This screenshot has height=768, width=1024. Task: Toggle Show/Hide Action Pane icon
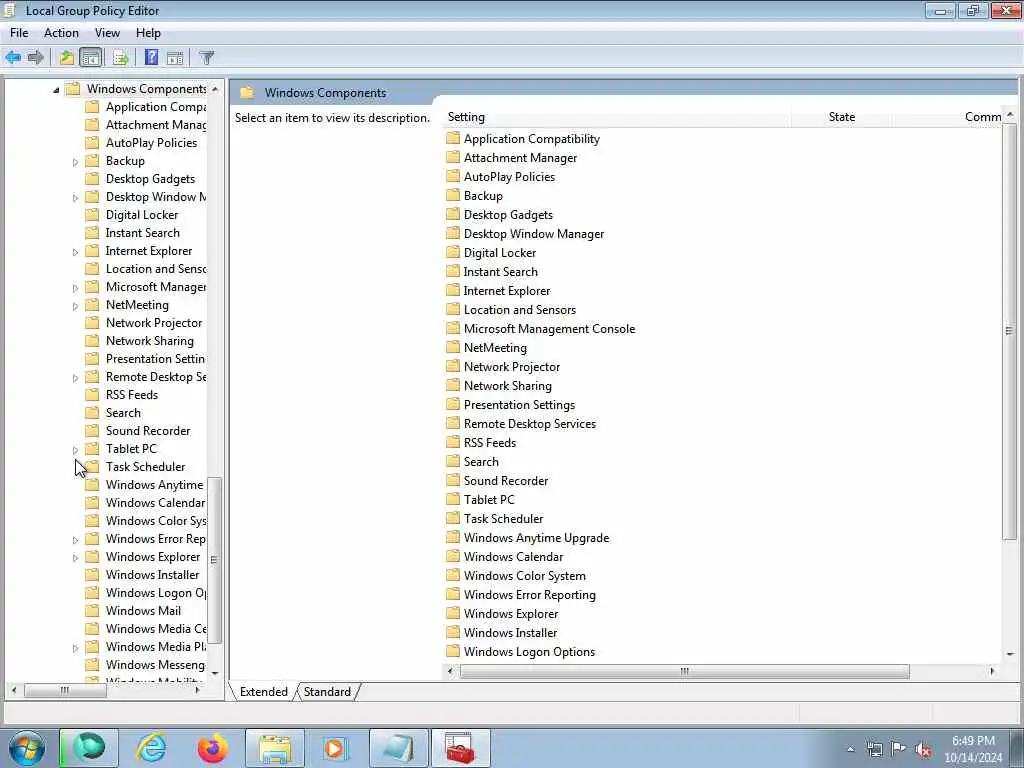175,57
